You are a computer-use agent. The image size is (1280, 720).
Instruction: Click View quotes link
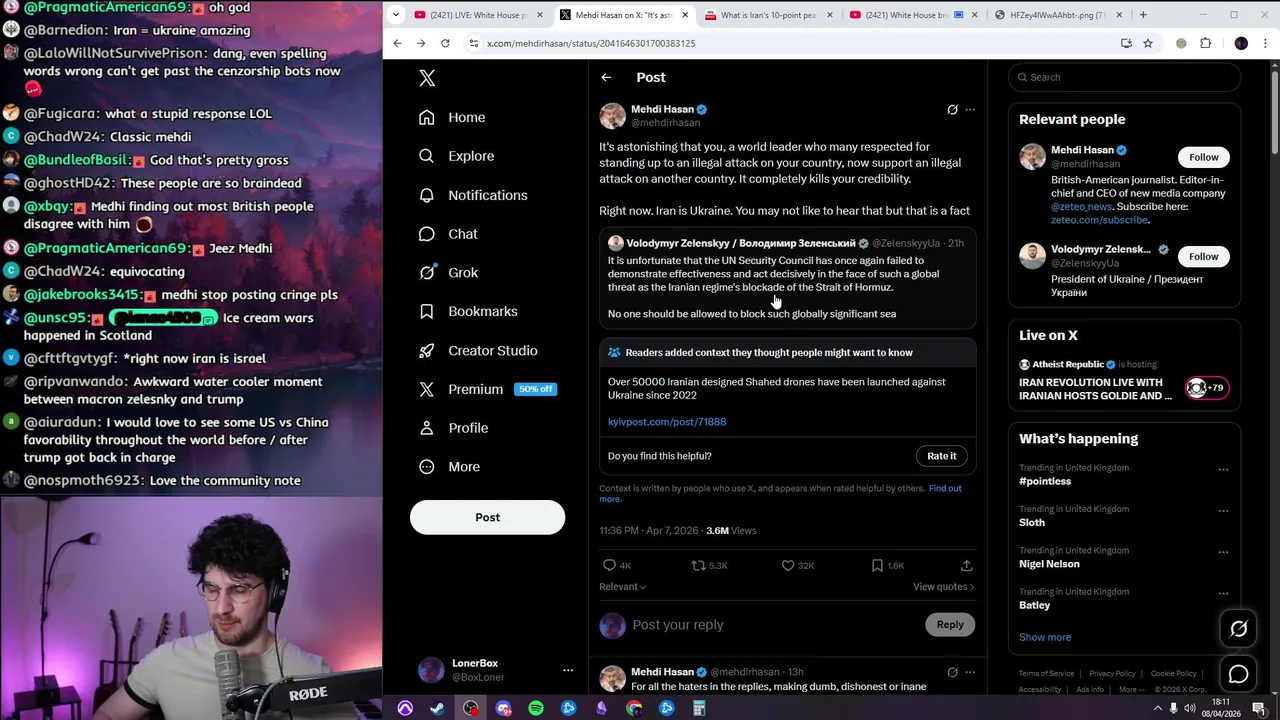[943, 587]
